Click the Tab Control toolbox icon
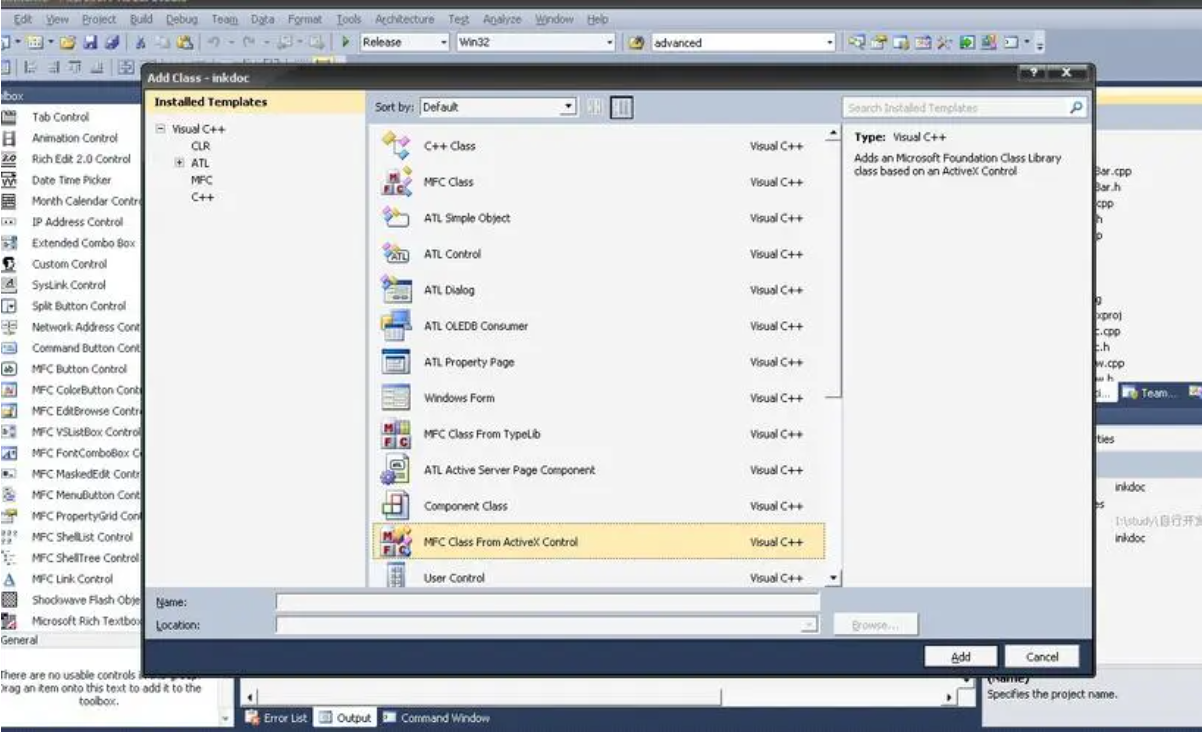The image size is (1202, 732). pyautogui.click(x=11, y=117)
